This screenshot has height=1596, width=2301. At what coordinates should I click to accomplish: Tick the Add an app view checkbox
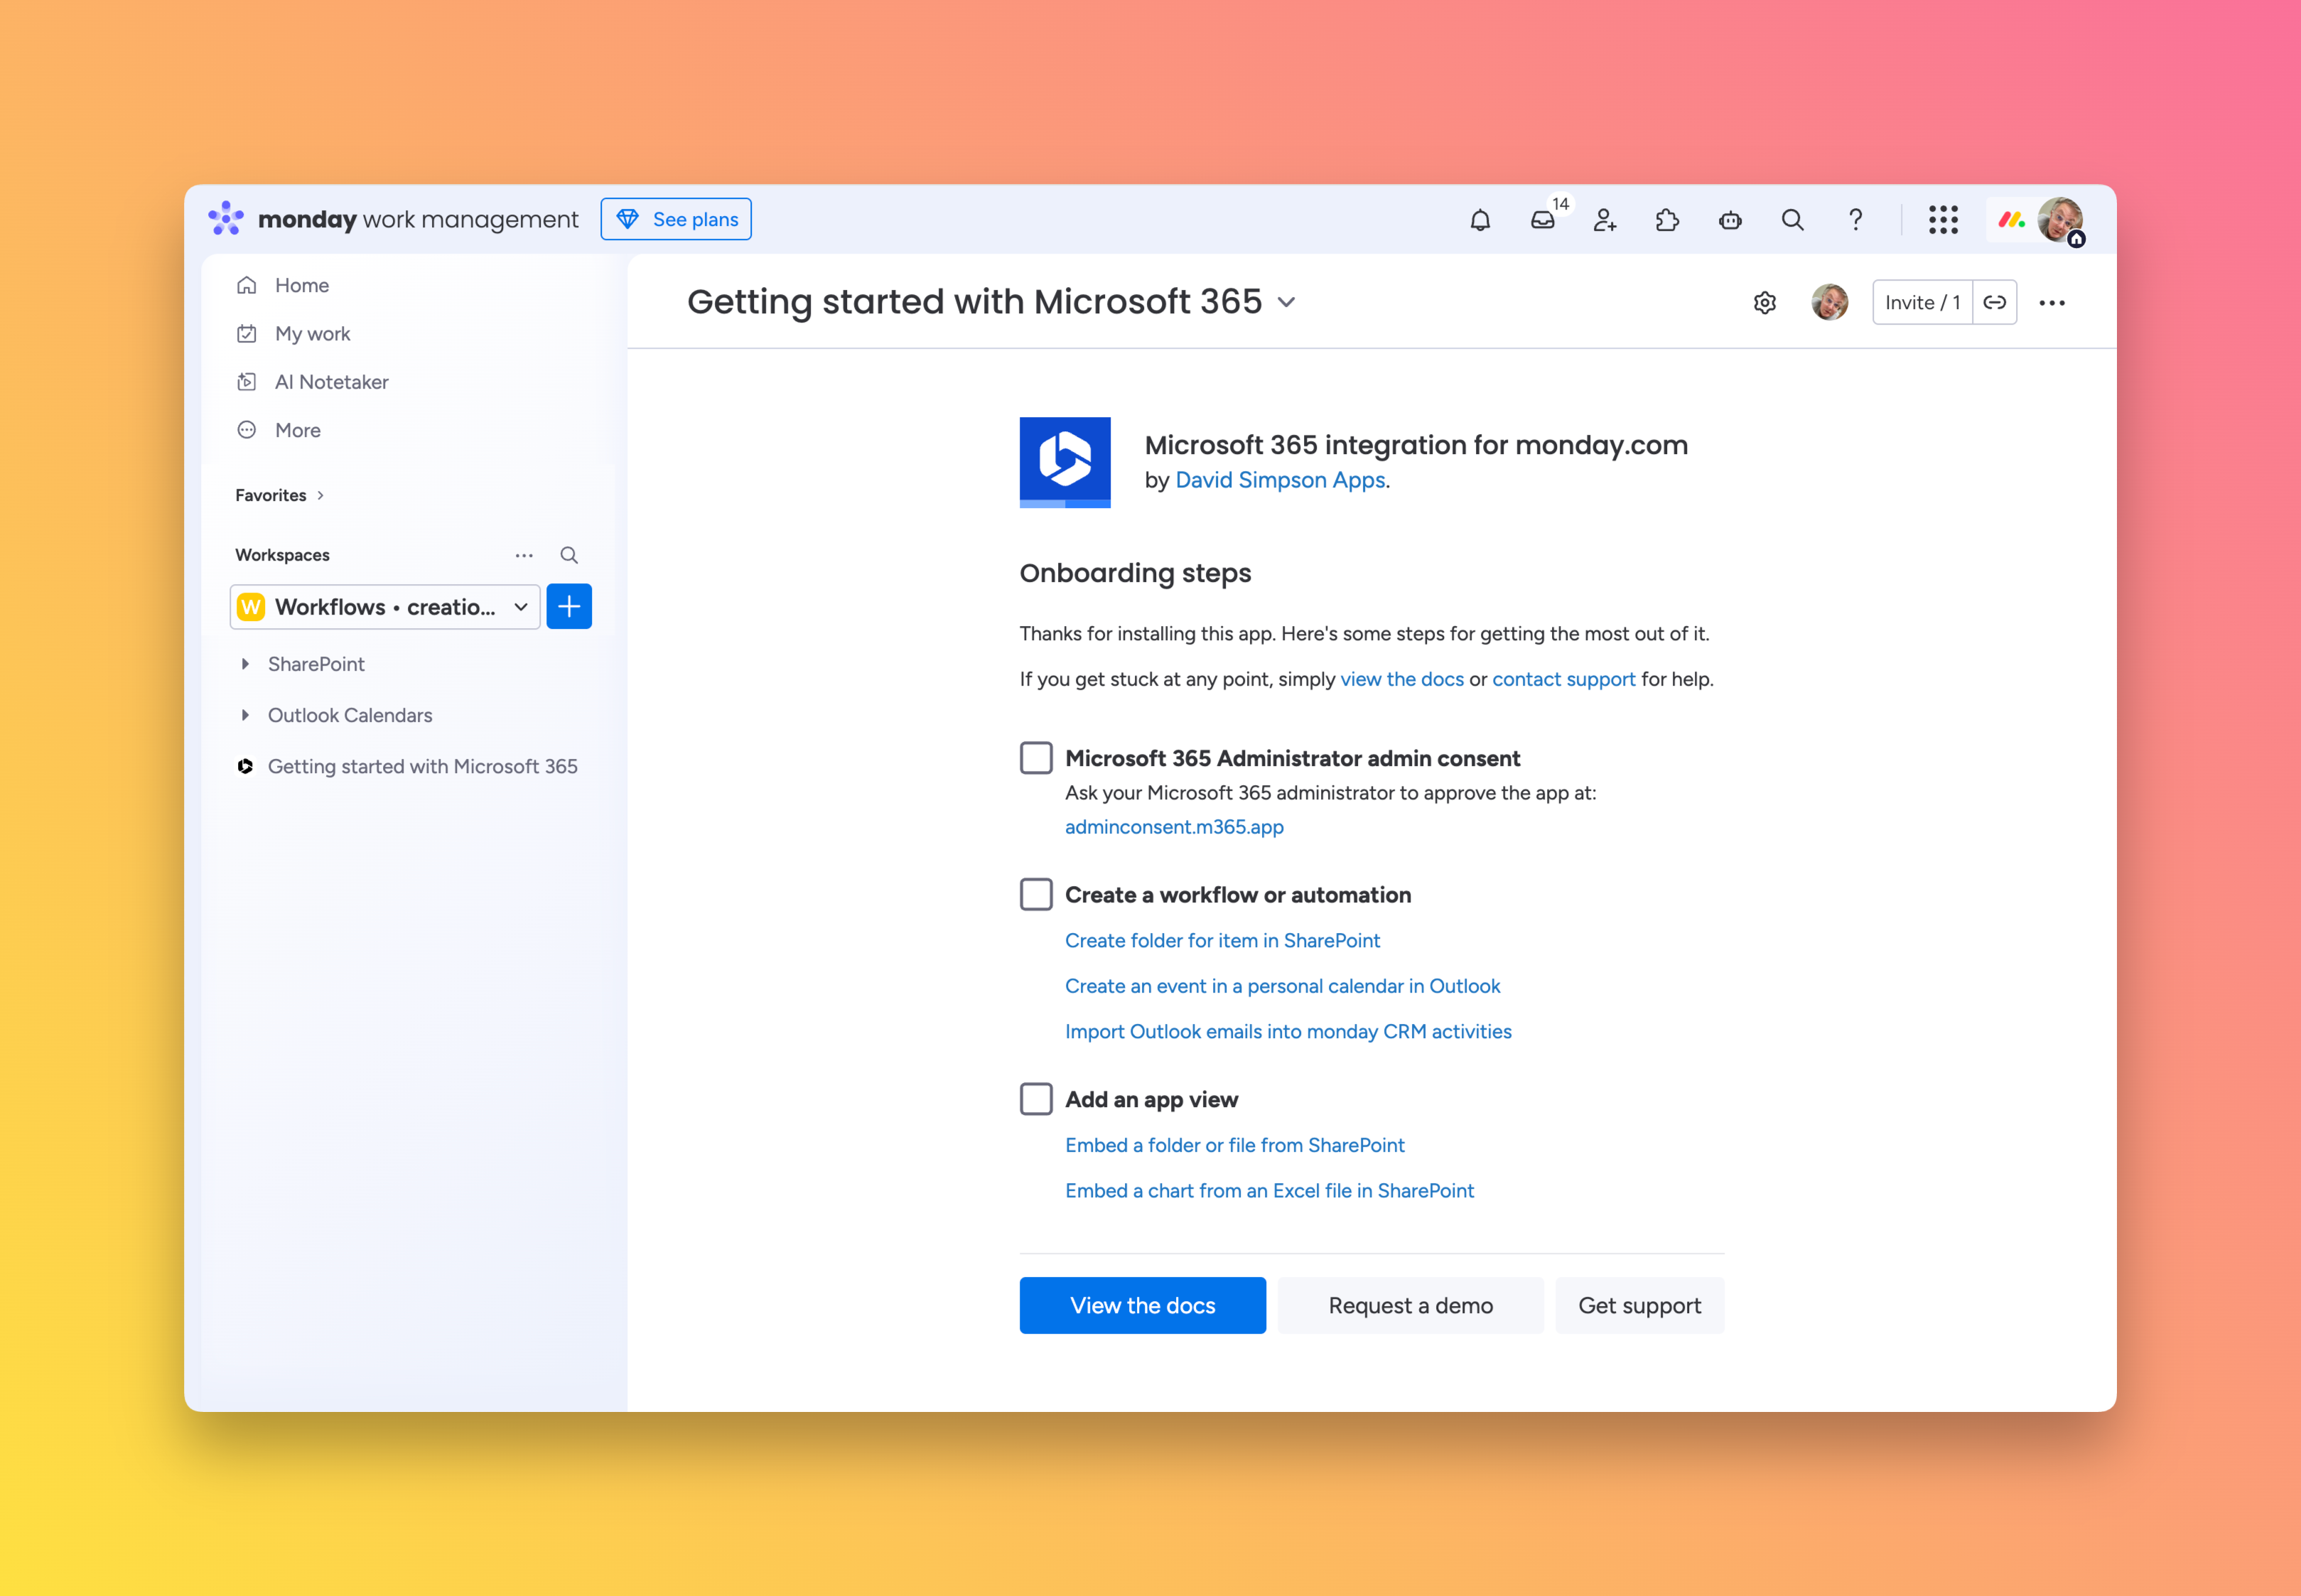1036,1099
